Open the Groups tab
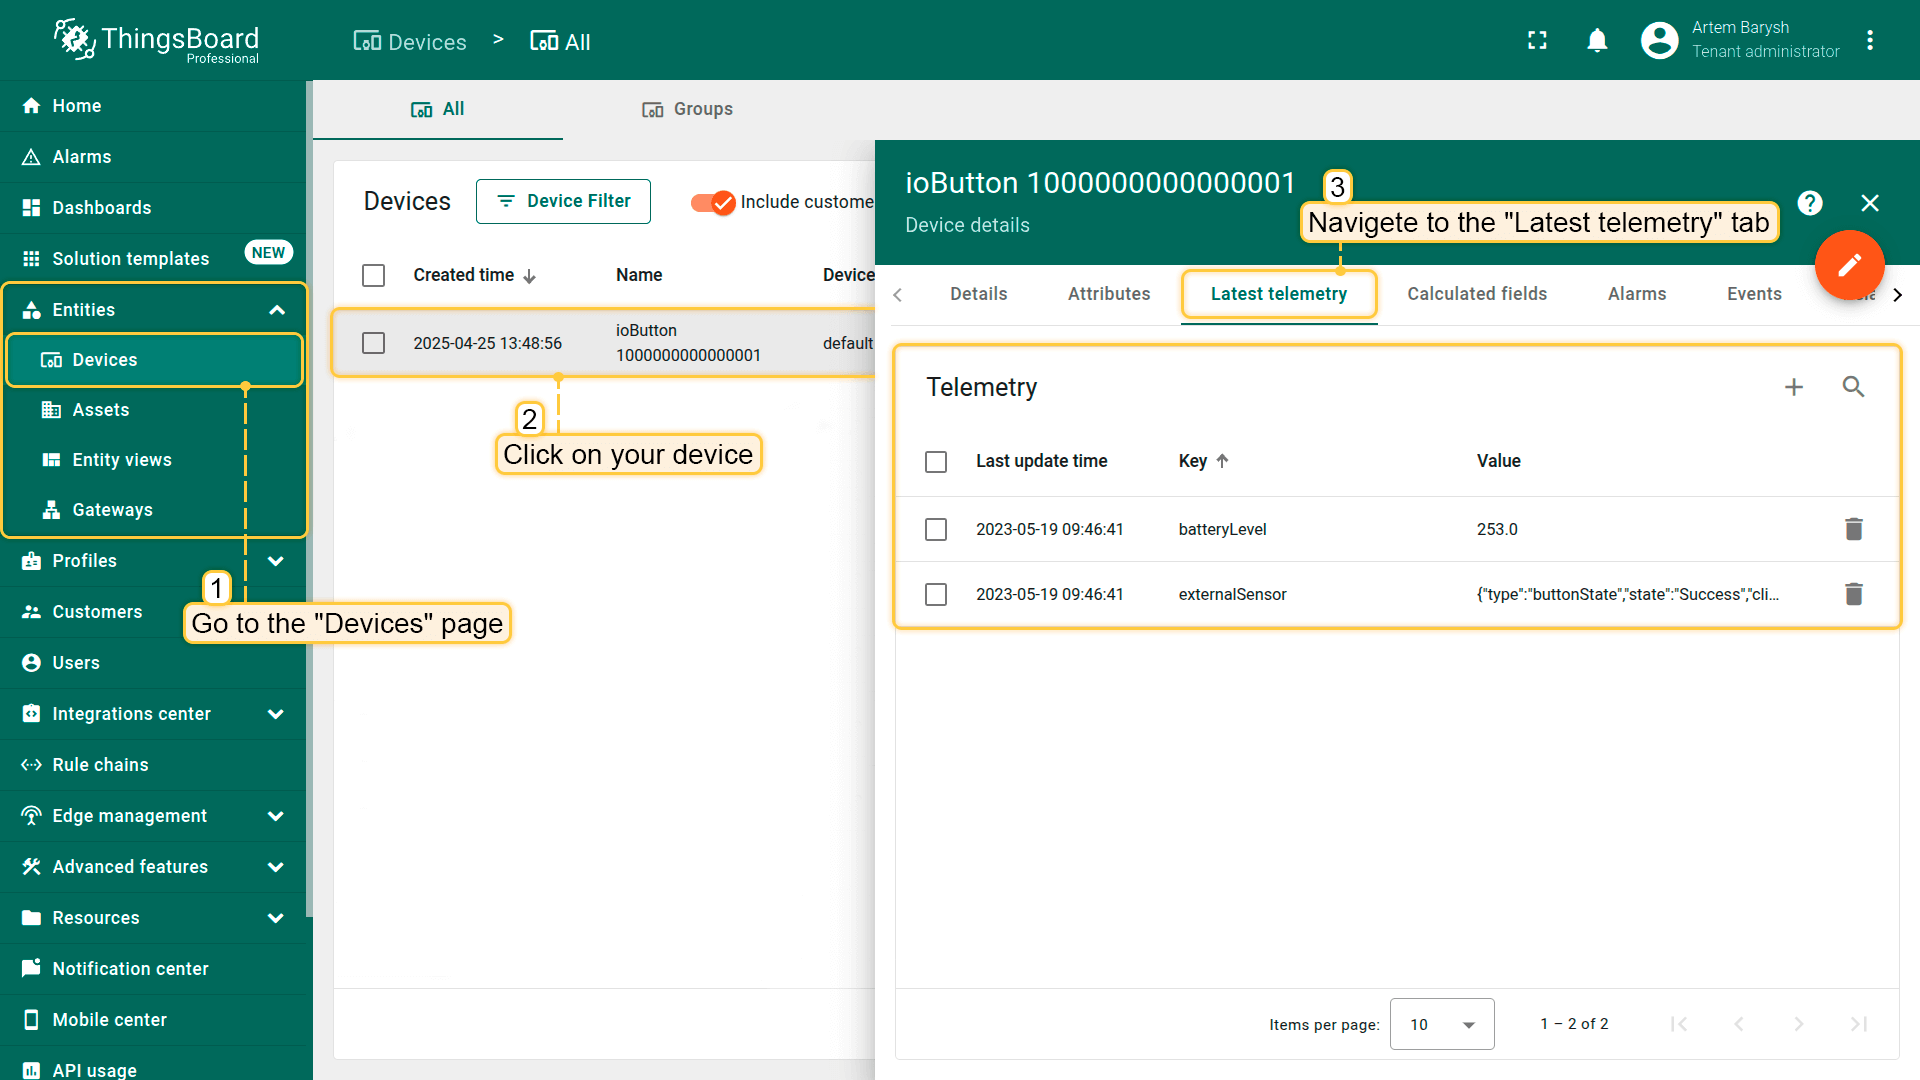Viewport: 1920px width, 1080px height. (x=687, y=109)
